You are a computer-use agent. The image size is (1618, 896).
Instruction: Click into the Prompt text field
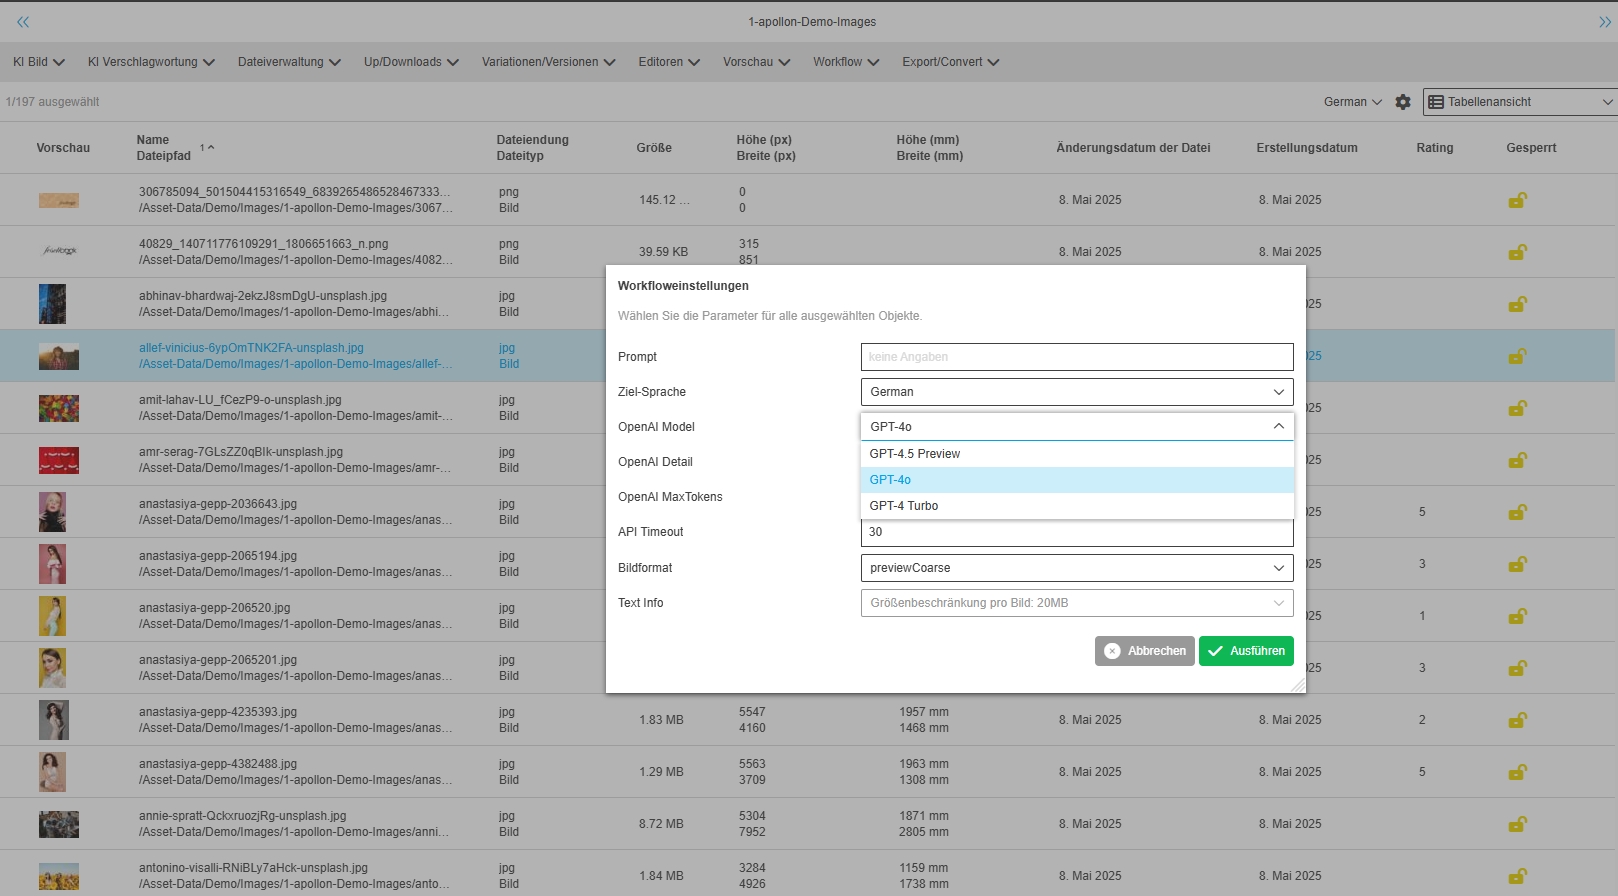coord(1076,357)
